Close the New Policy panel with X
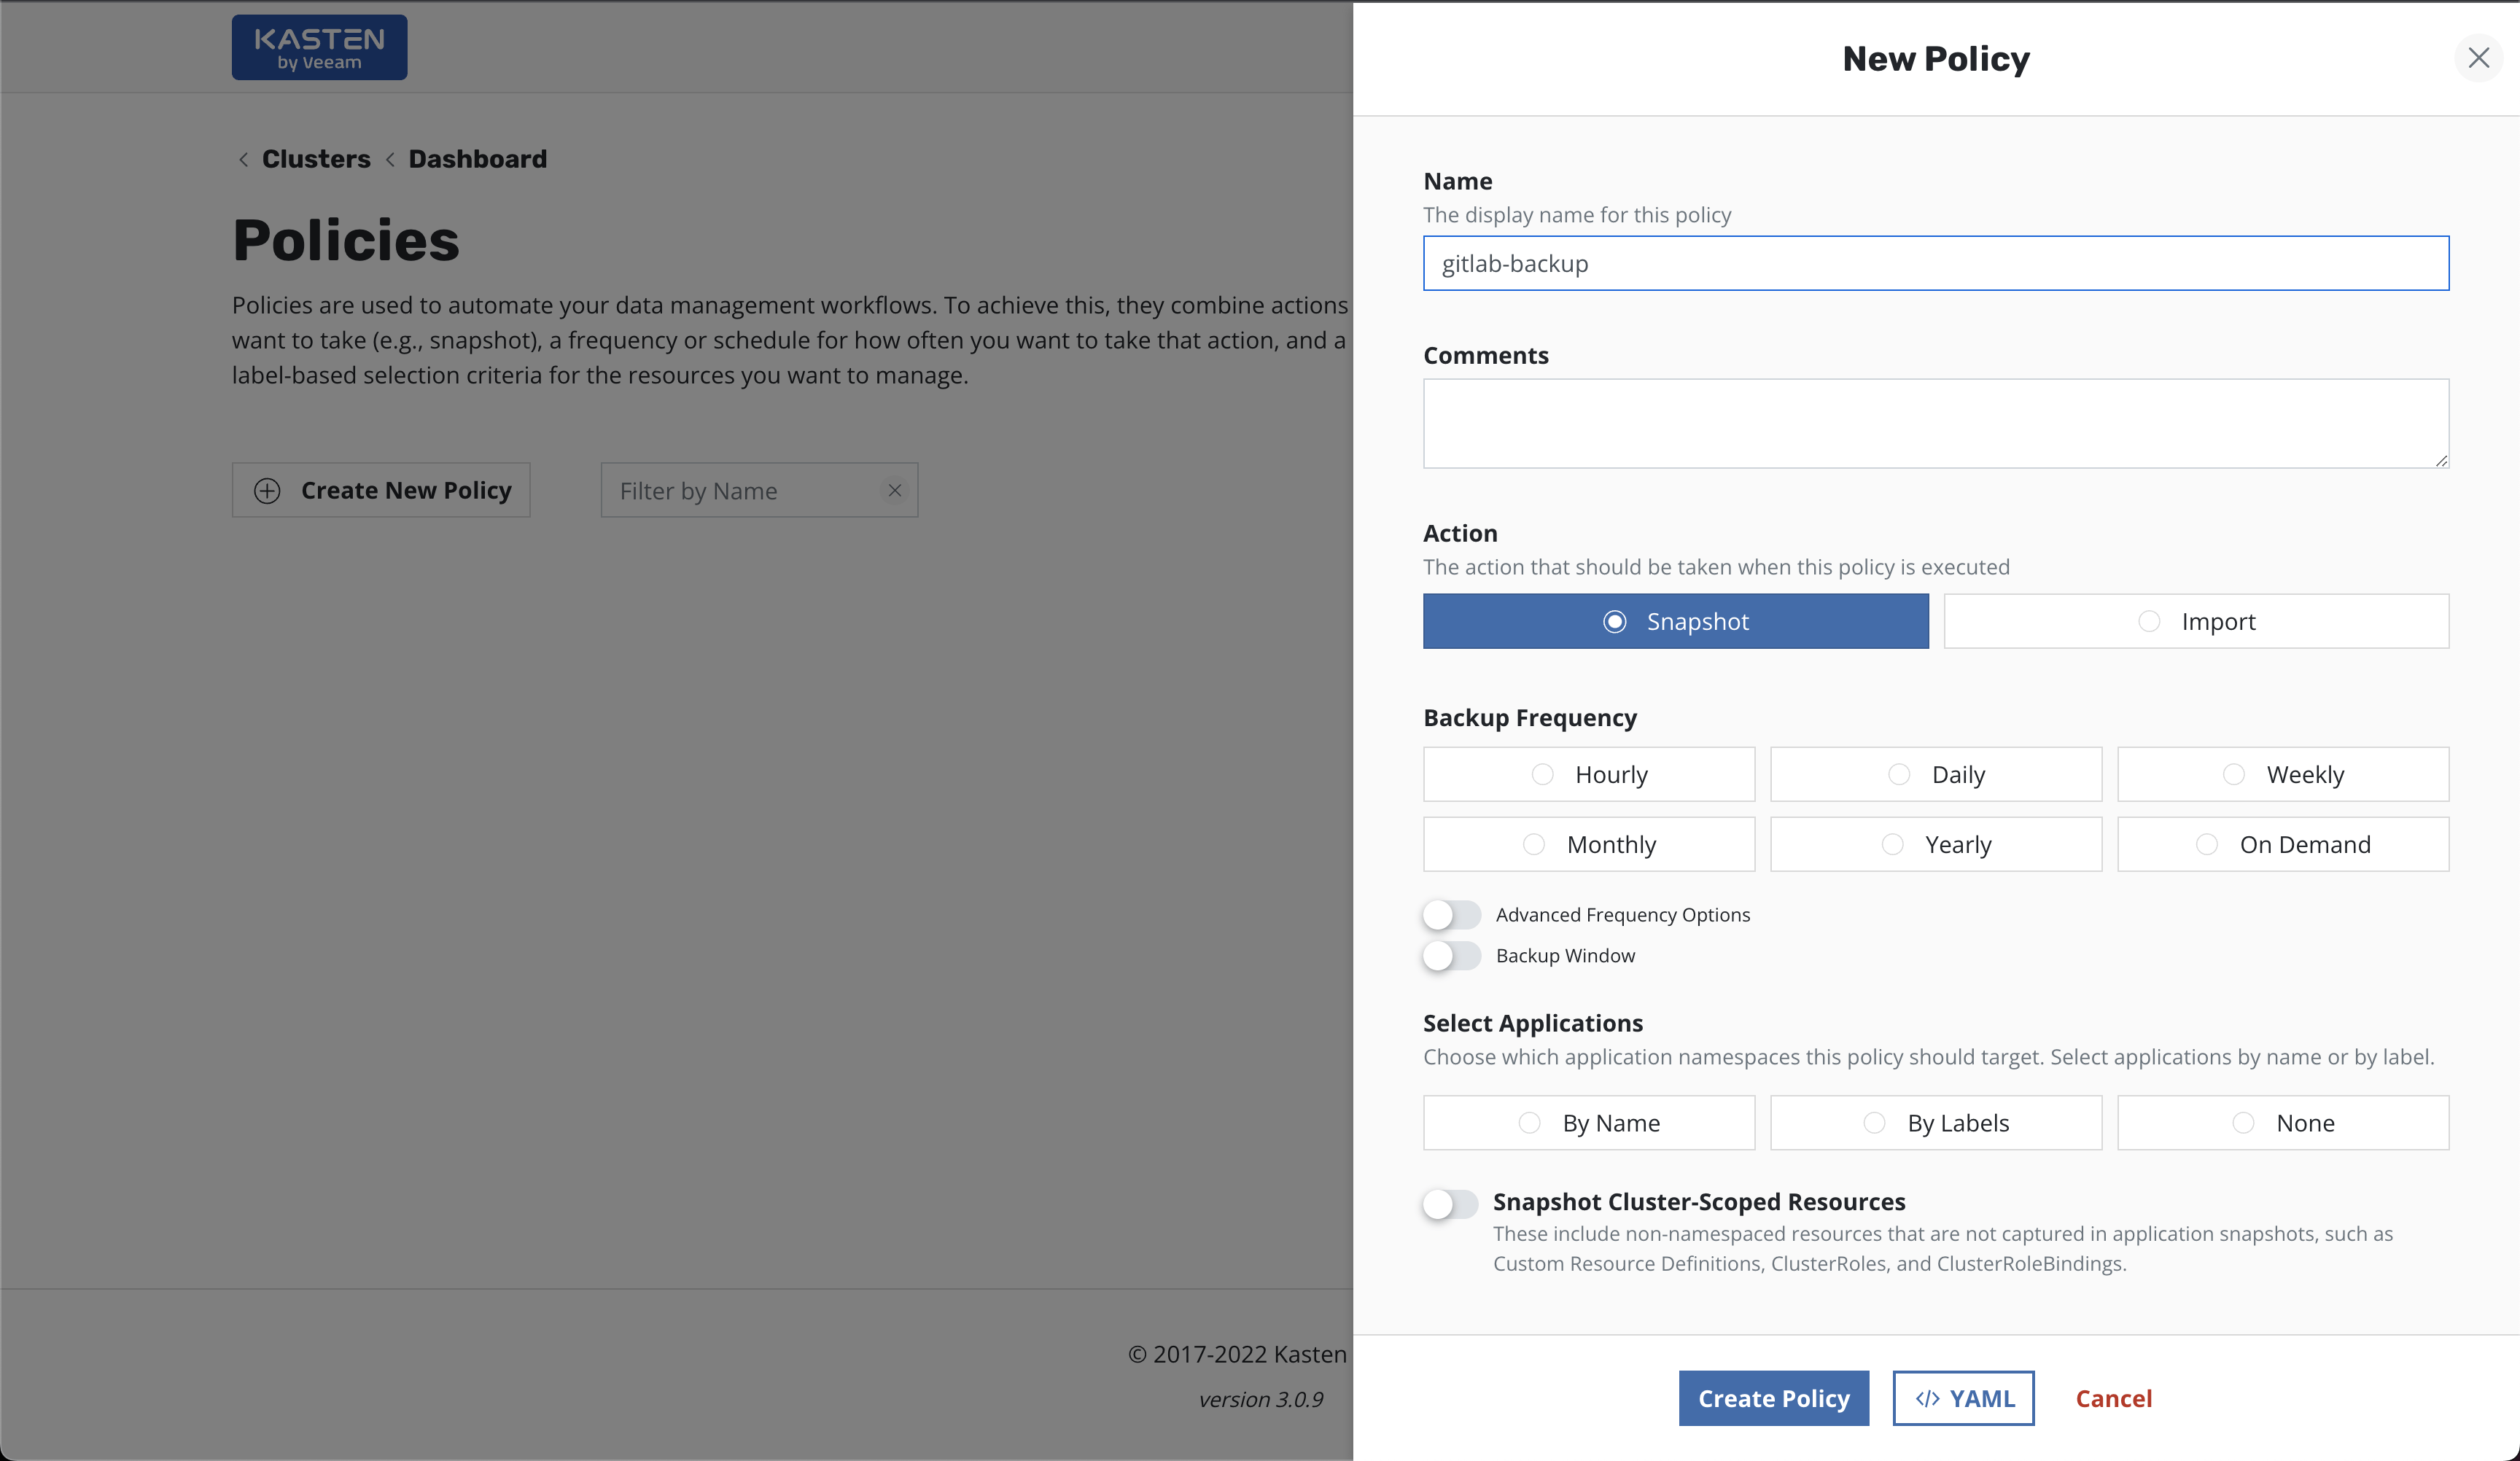 point(2478,58)
